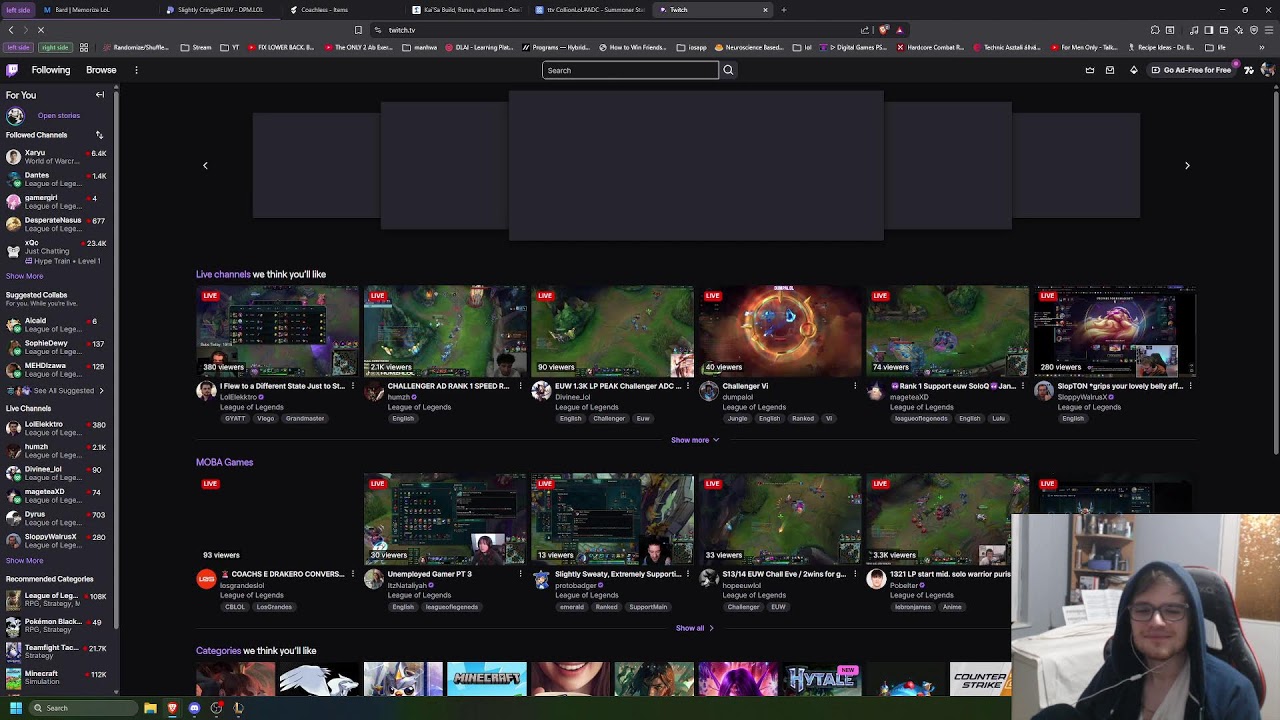
Task: Open Divinee_lol EUW 1.3K LP stream thumbnail
Action: click(612, 331)
